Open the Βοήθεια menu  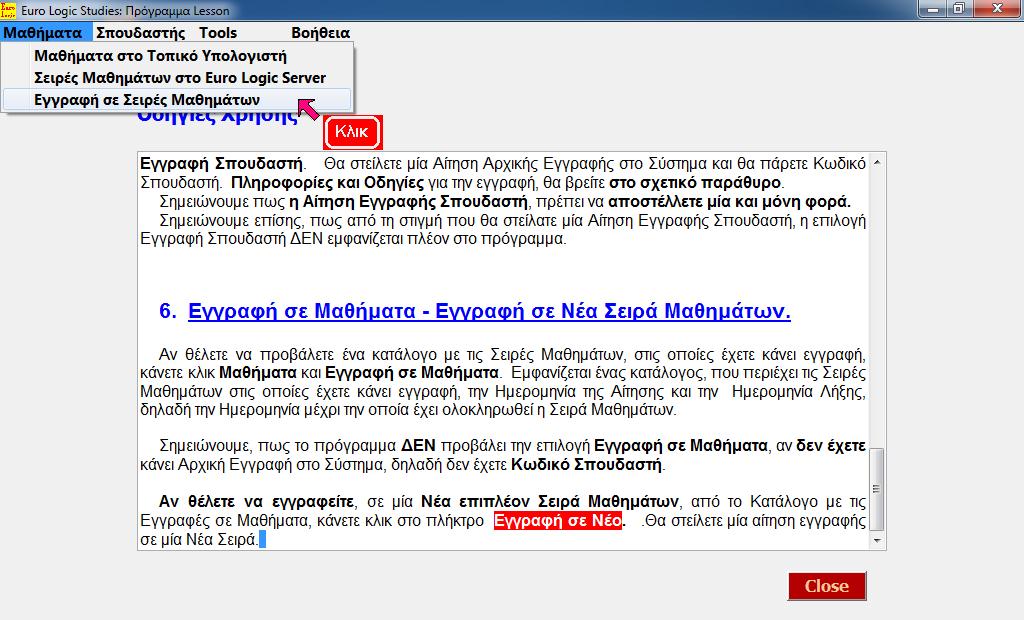pyautogui.click(x=320, y=33)
